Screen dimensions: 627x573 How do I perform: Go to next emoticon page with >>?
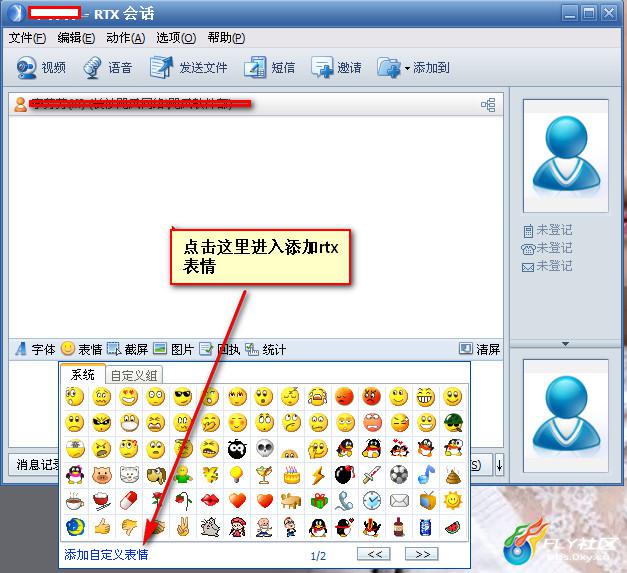[x=422, y=554]
